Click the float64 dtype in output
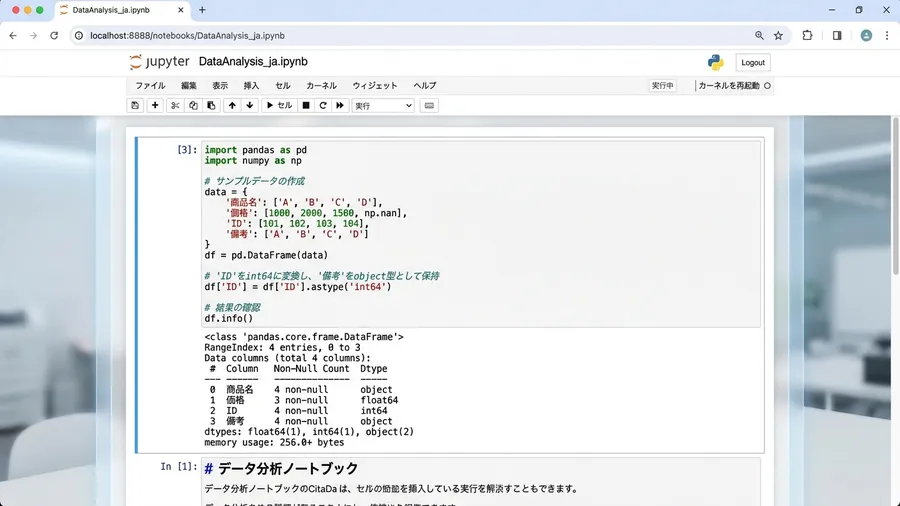This screenshot has width=900, height=506. click(379, 400)
